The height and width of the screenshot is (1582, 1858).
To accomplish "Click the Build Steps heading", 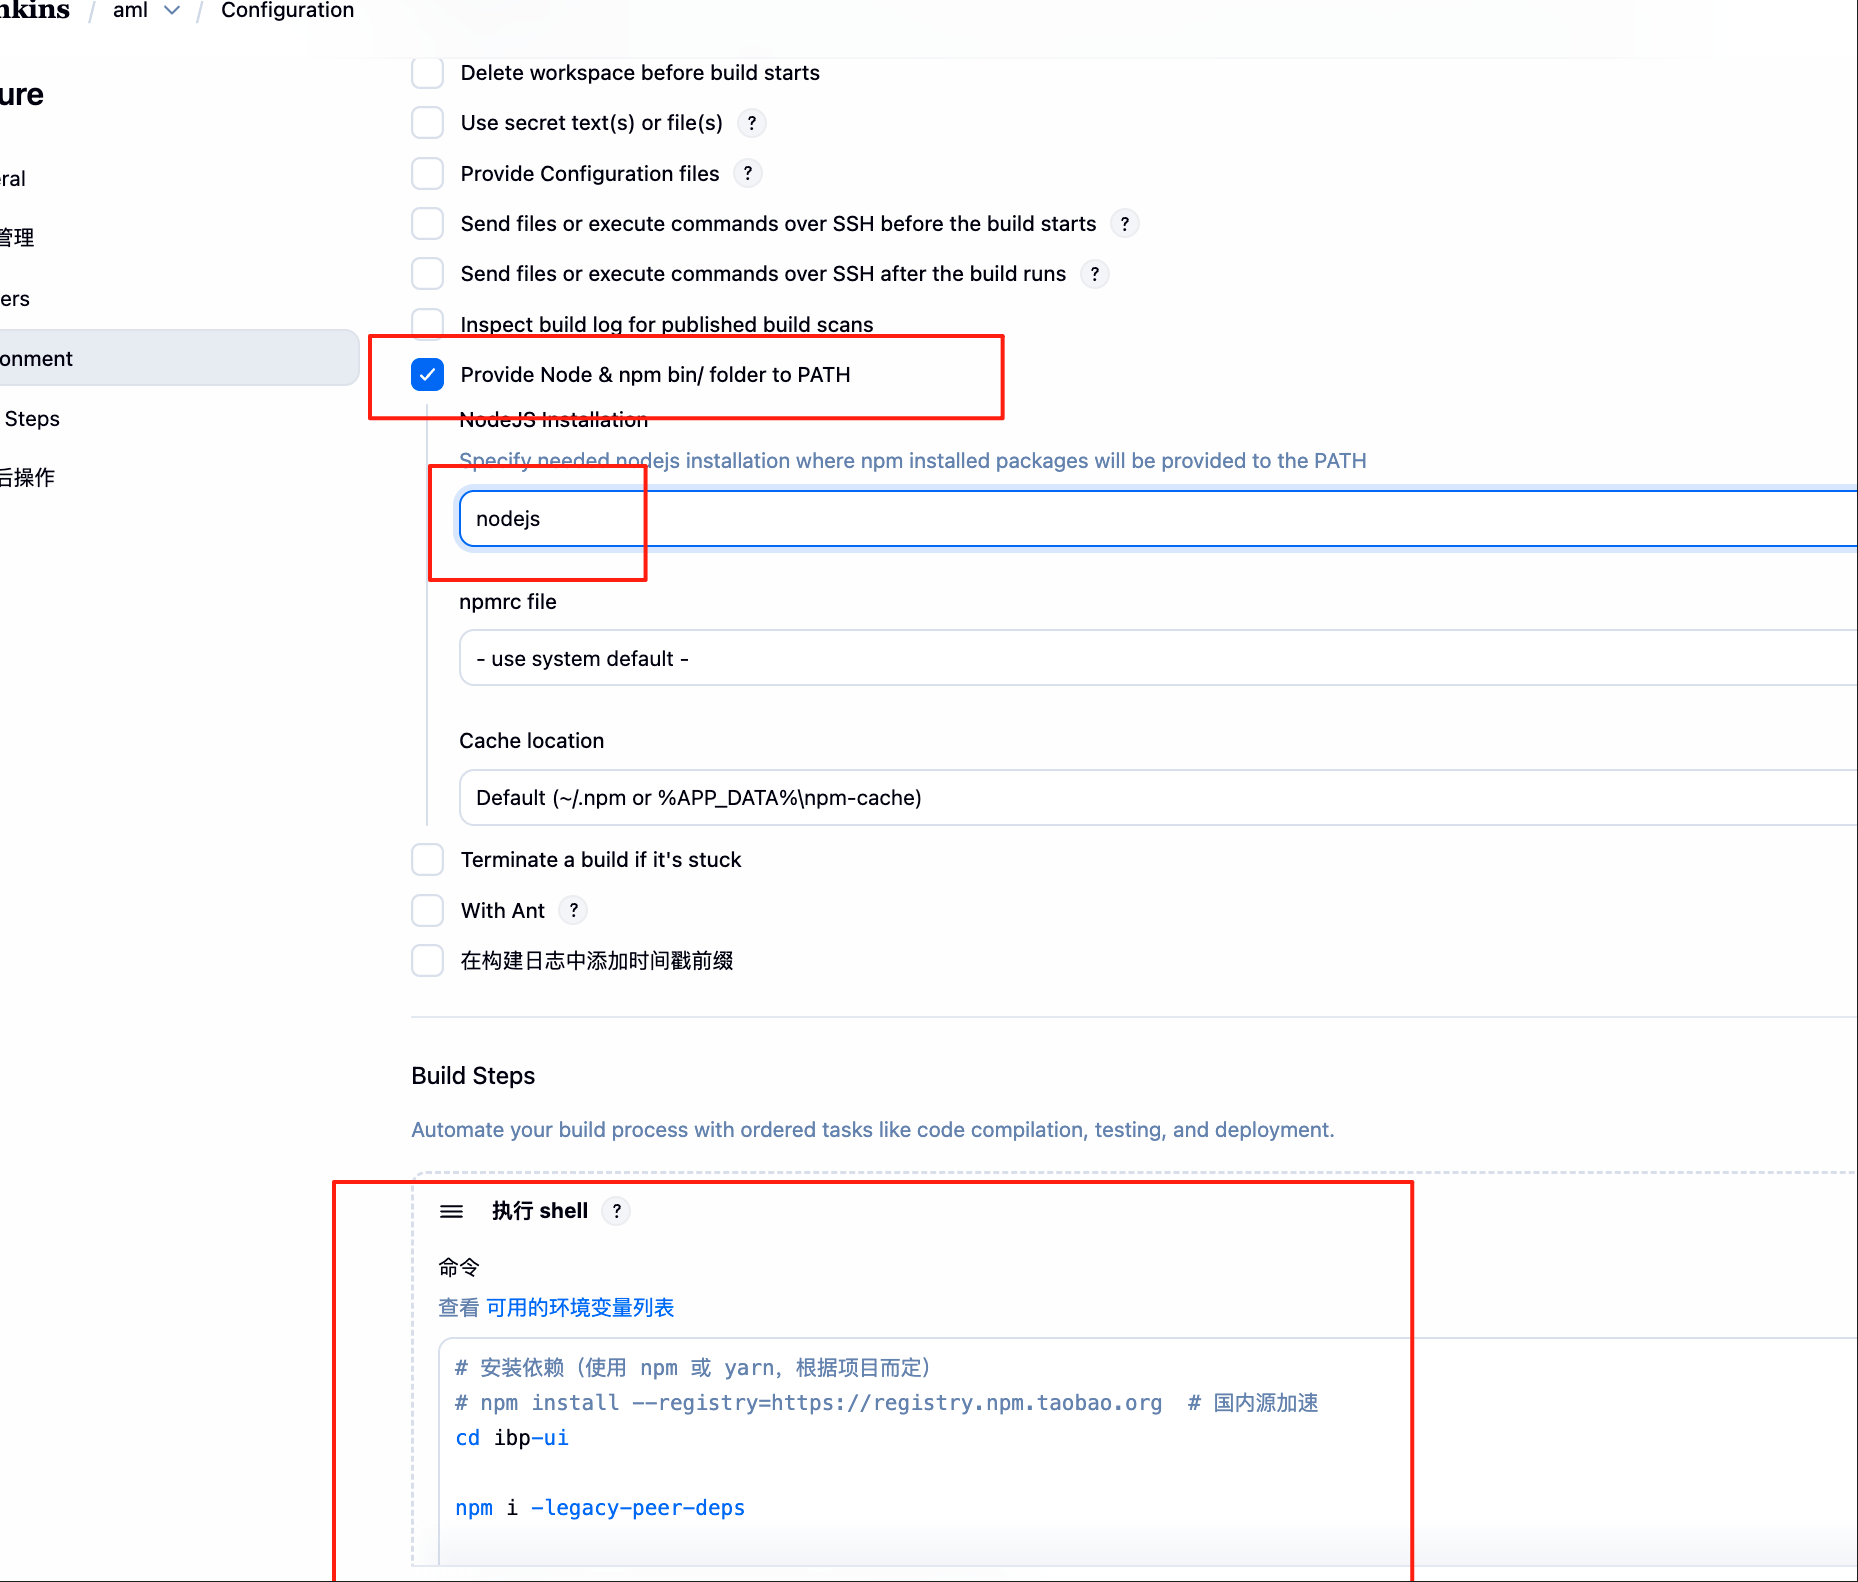I will click(473, 1076).
